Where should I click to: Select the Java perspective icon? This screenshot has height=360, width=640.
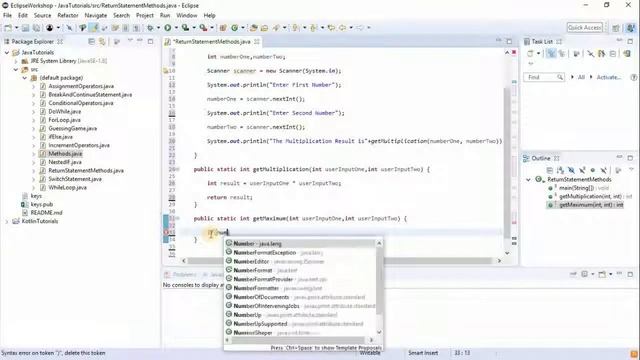pyautogui.click(x=631, y=28)
